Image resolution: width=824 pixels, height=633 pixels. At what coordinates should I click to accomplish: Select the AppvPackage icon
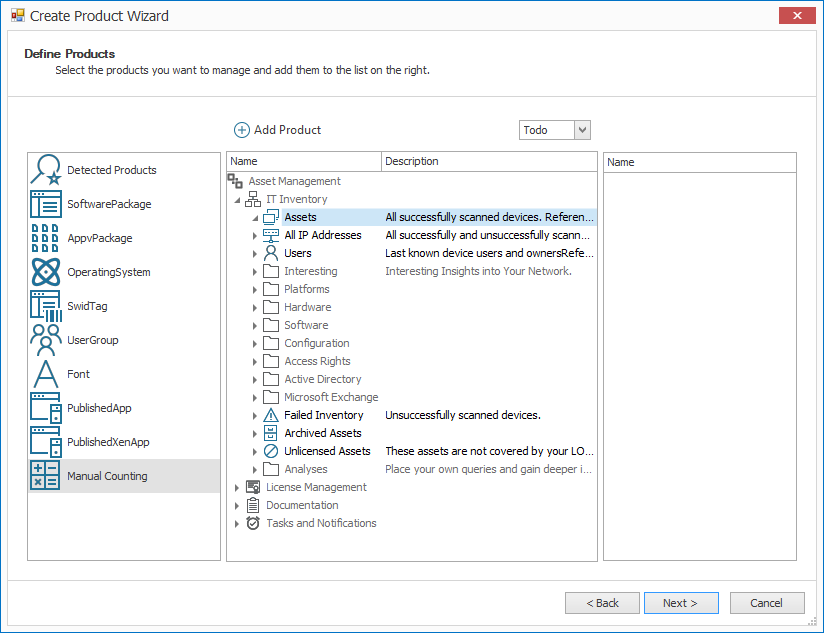(46, 238)
